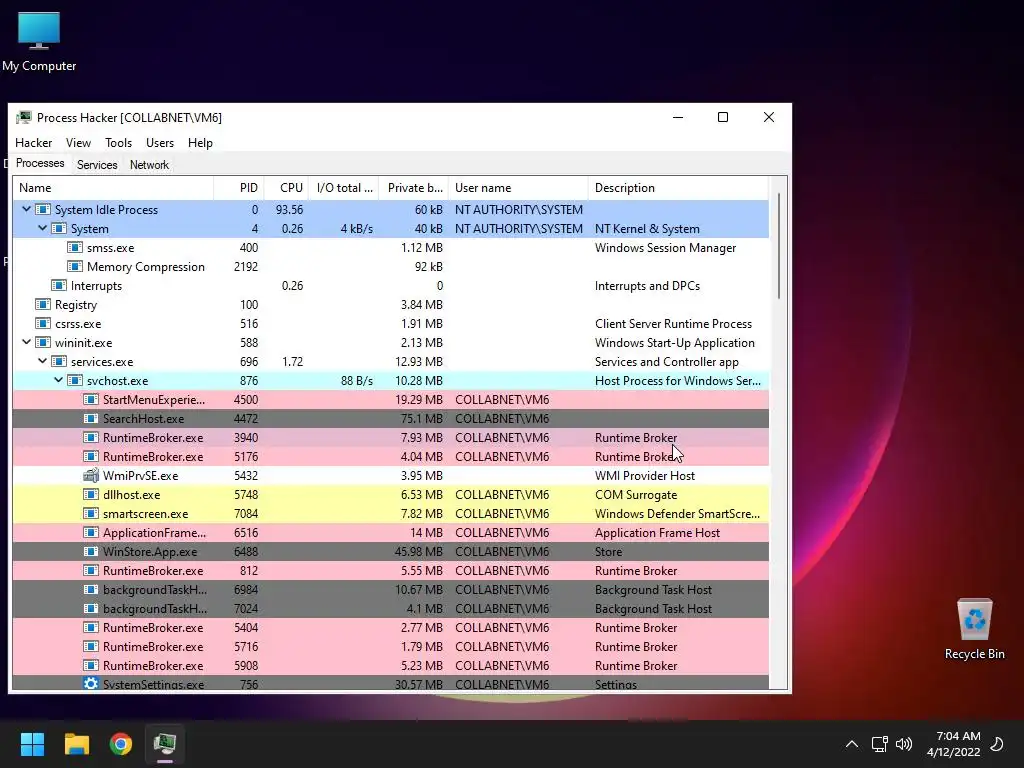Open the Help menu
This screenshot has width=1024, height=768.
(200, 143)
